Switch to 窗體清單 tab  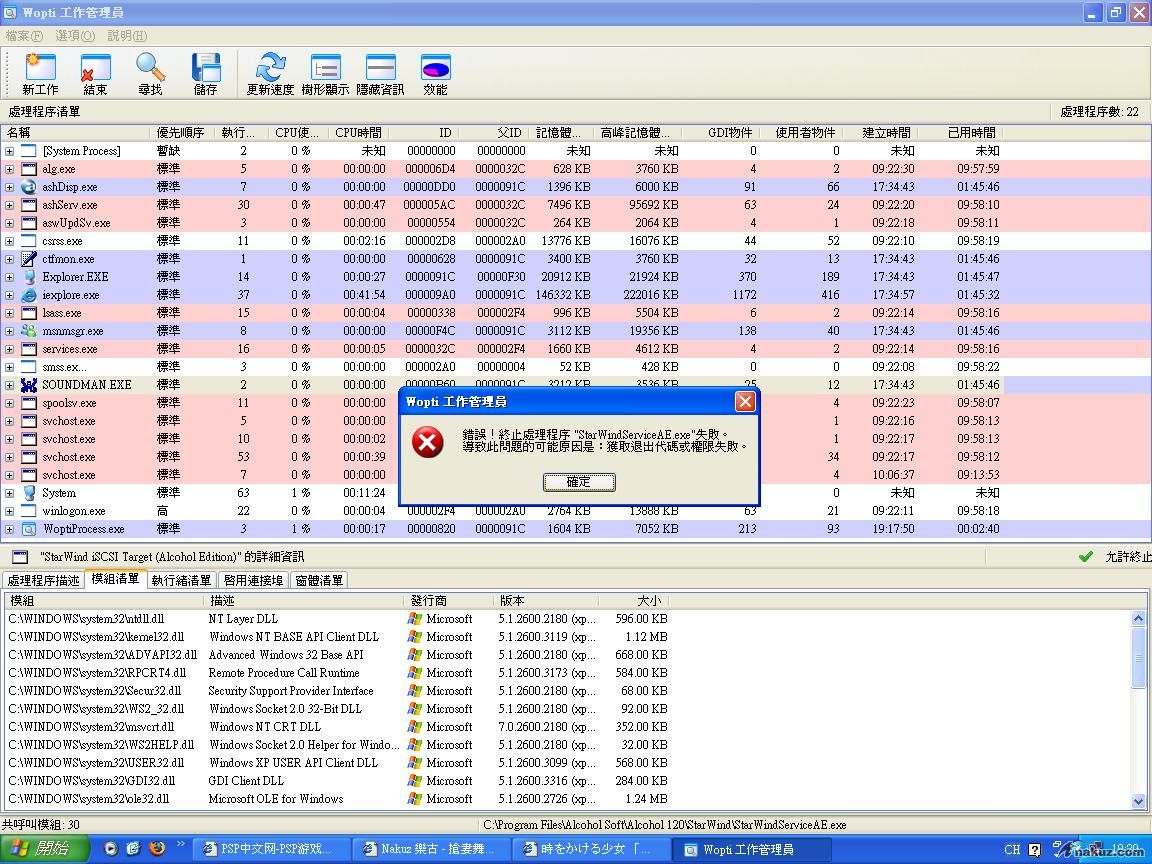[319, 580]
